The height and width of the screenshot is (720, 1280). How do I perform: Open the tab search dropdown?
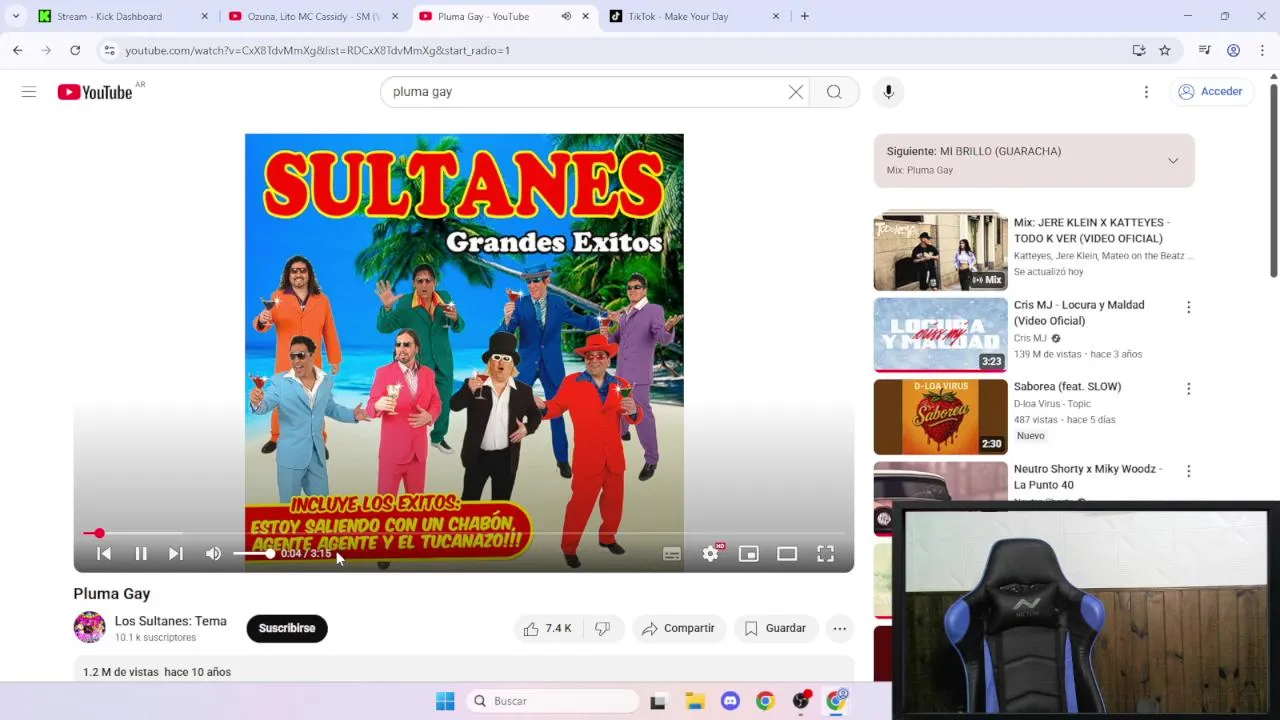coord(16,16)
